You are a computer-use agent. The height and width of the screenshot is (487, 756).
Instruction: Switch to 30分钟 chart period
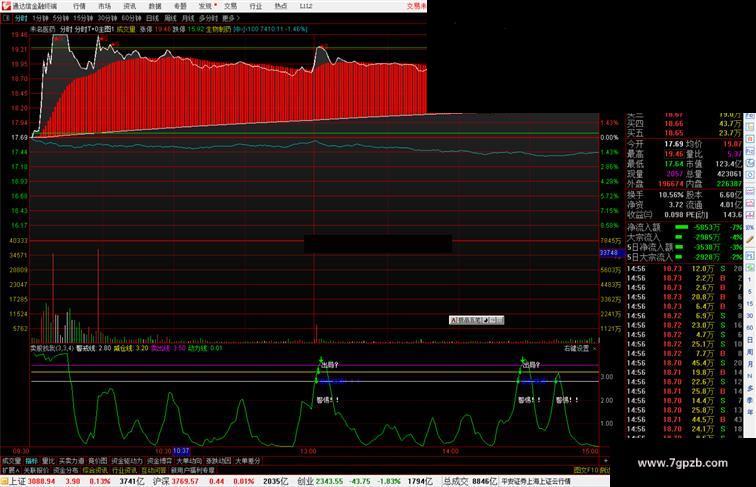[x=107, y=18]
